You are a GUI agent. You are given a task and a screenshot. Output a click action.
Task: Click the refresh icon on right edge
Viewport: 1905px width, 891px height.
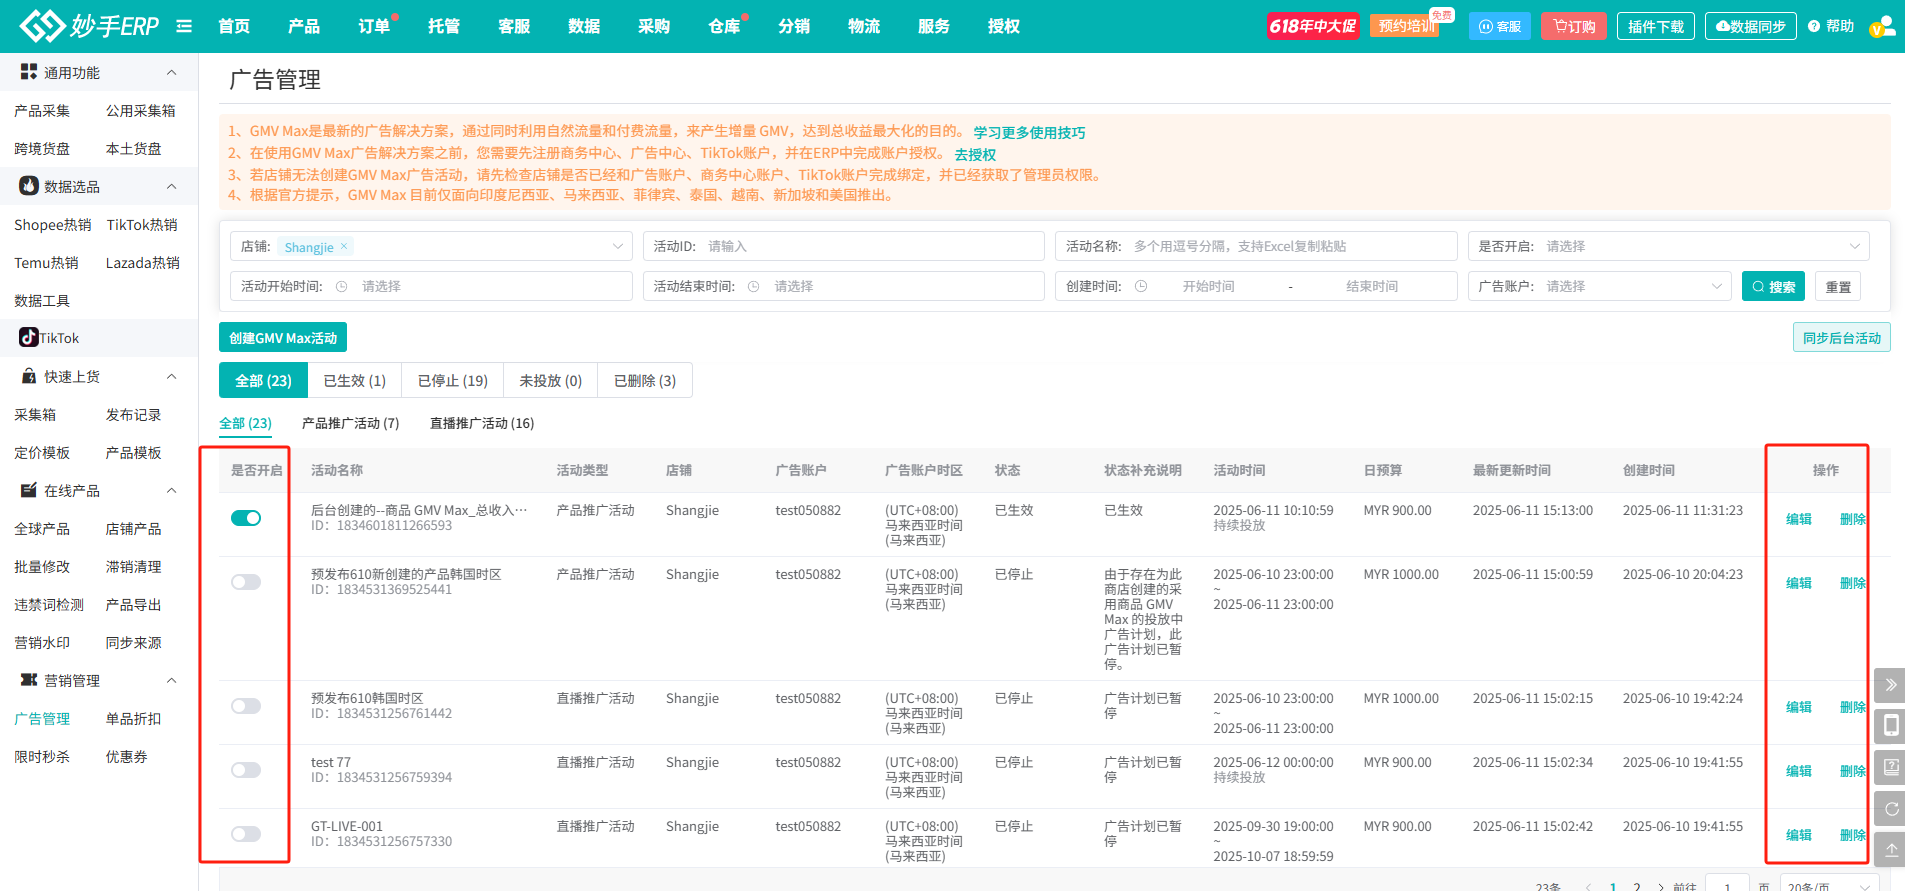tap(1890, 808)
